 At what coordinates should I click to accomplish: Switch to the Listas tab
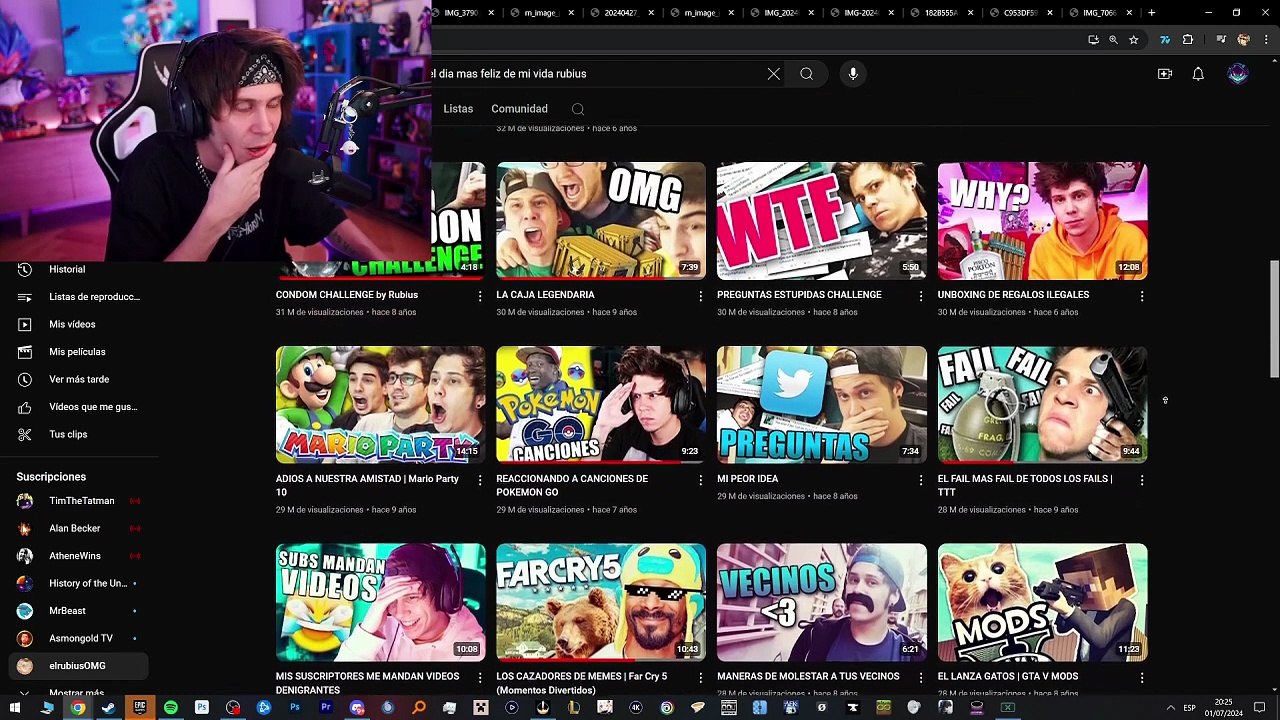(x=458, y=109)
